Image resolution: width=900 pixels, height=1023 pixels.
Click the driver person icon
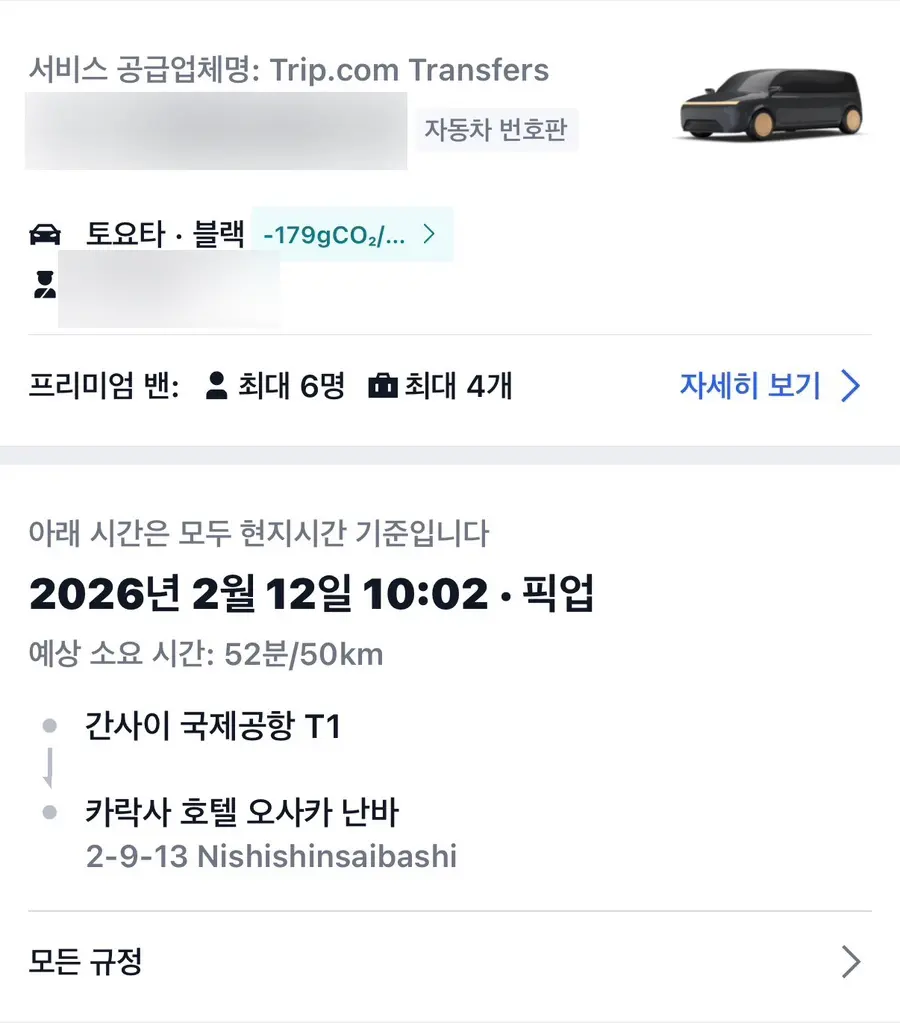(x=44, y=285)
